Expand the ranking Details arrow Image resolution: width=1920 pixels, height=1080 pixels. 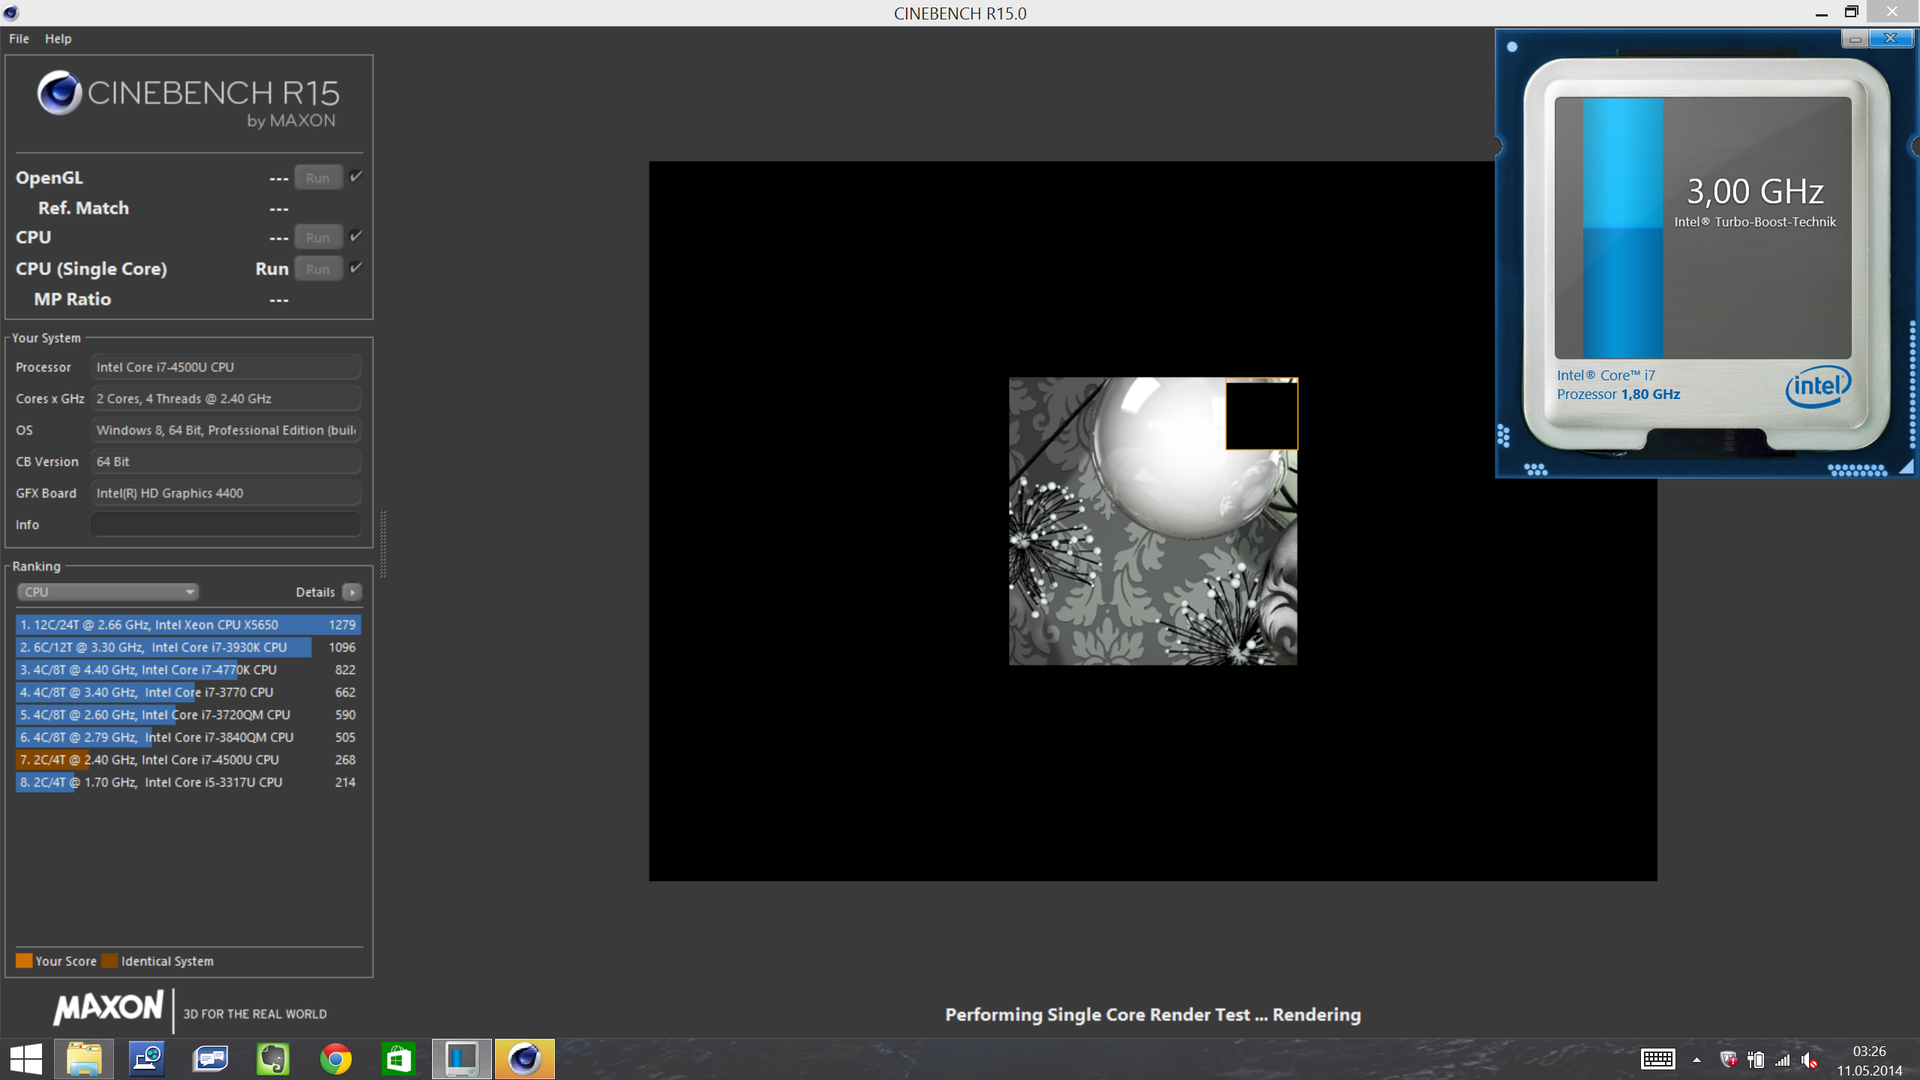coord(352,592)
